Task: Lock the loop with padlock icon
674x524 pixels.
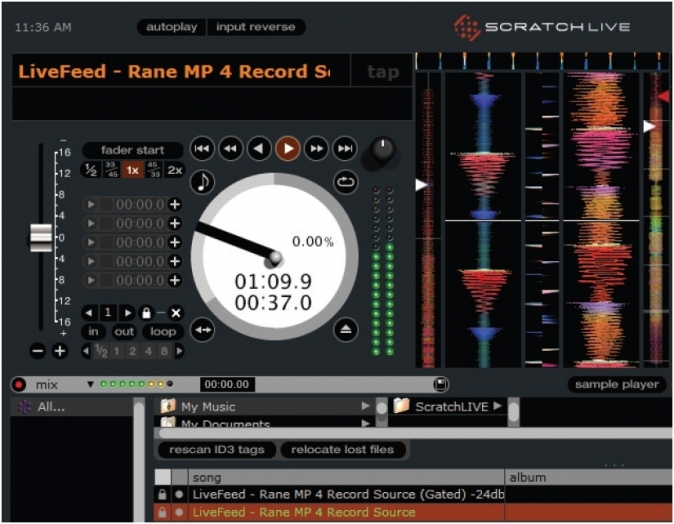Action: [147, 313]
